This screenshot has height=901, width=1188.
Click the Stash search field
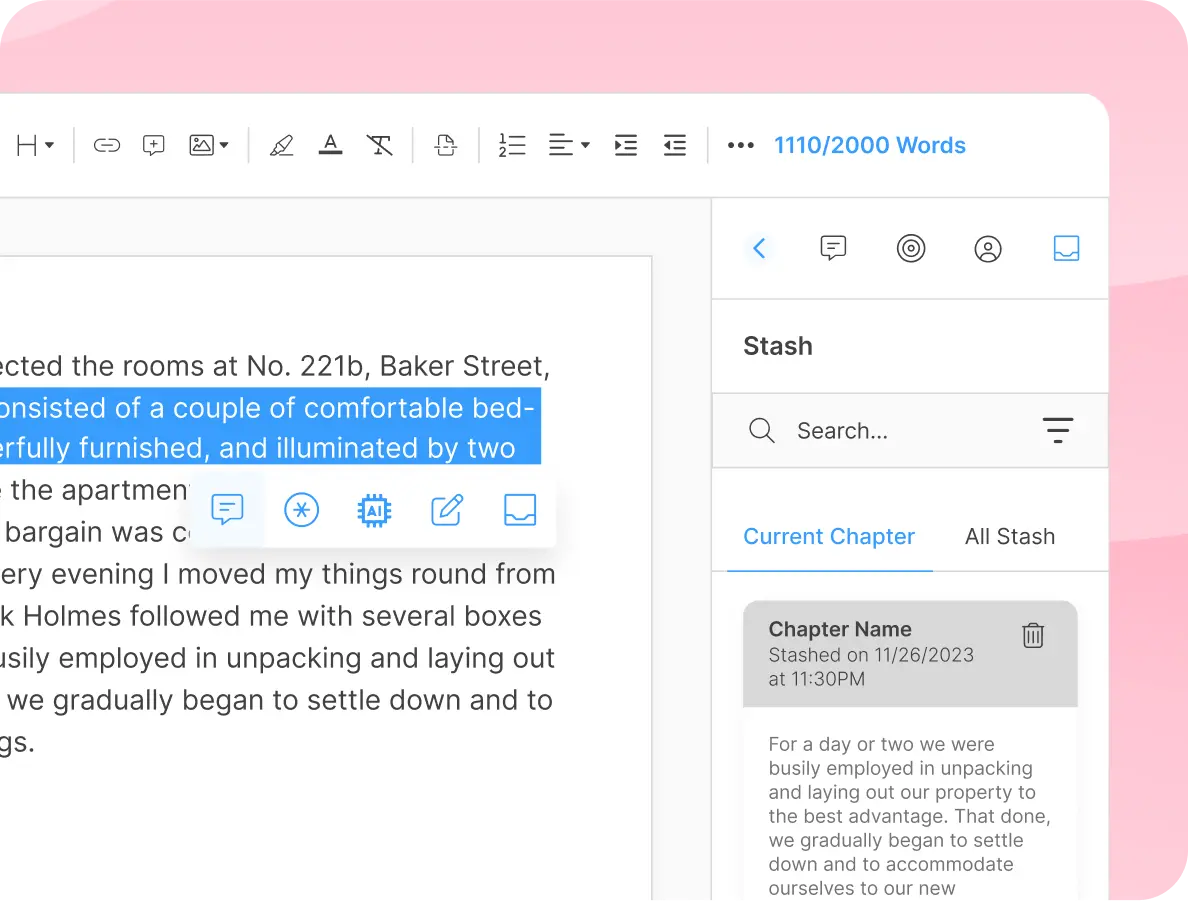[900, 431]
